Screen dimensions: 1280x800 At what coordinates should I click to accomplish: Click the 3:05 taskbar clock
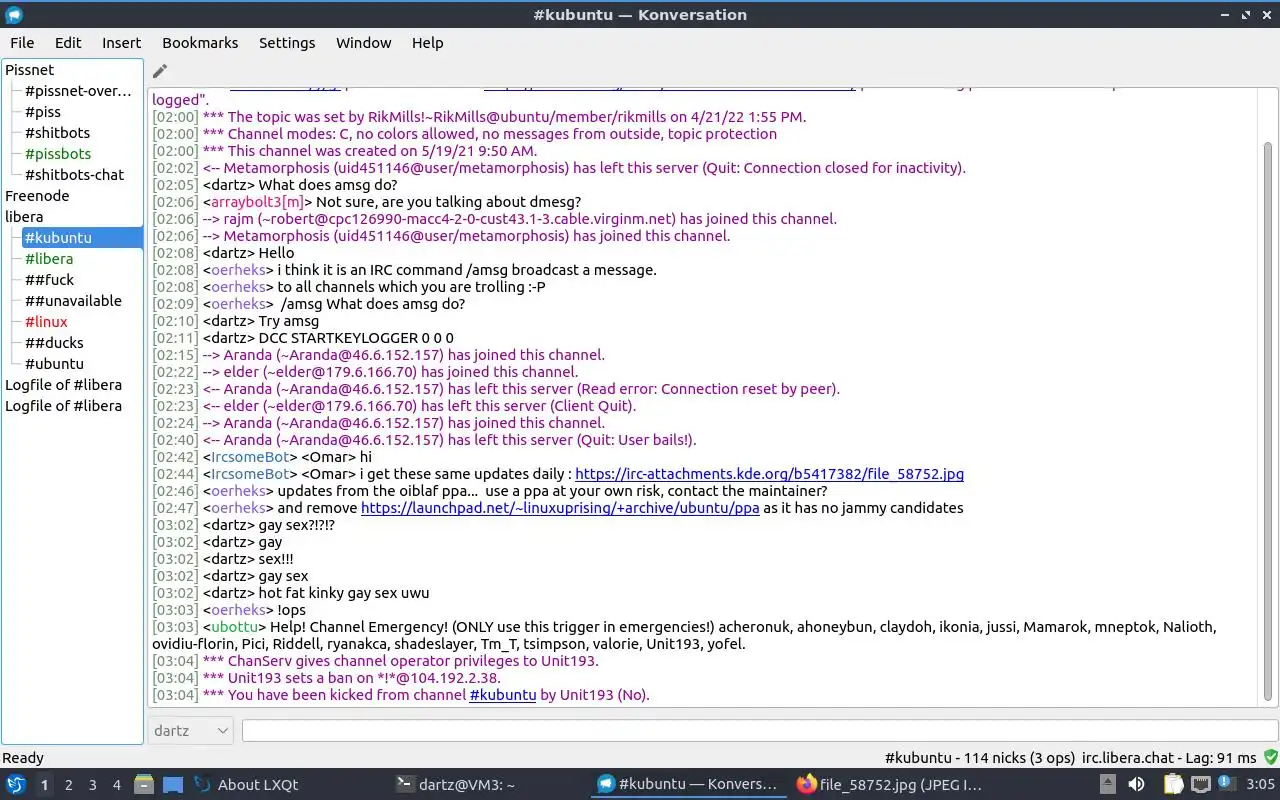(1261, 785)
